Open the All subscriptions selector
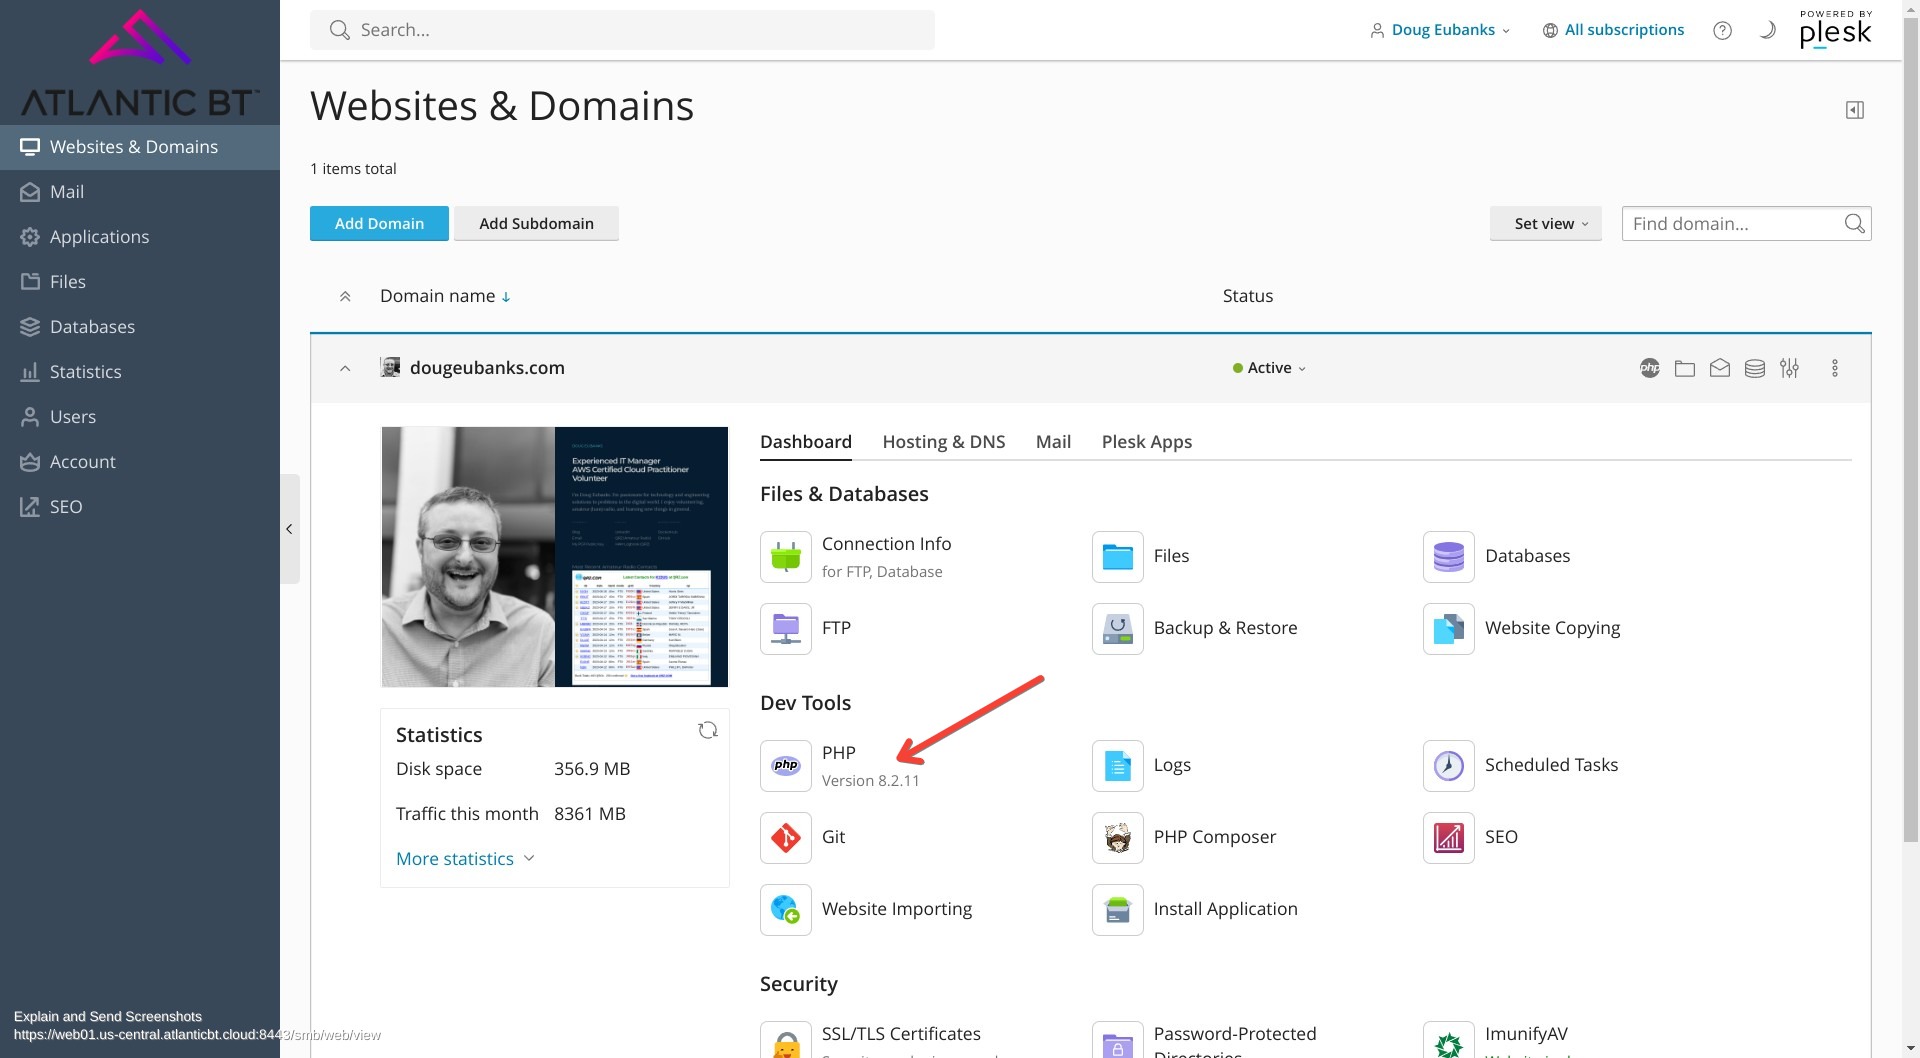Screen dimensions: 1920x1058 pos(1613,30)
